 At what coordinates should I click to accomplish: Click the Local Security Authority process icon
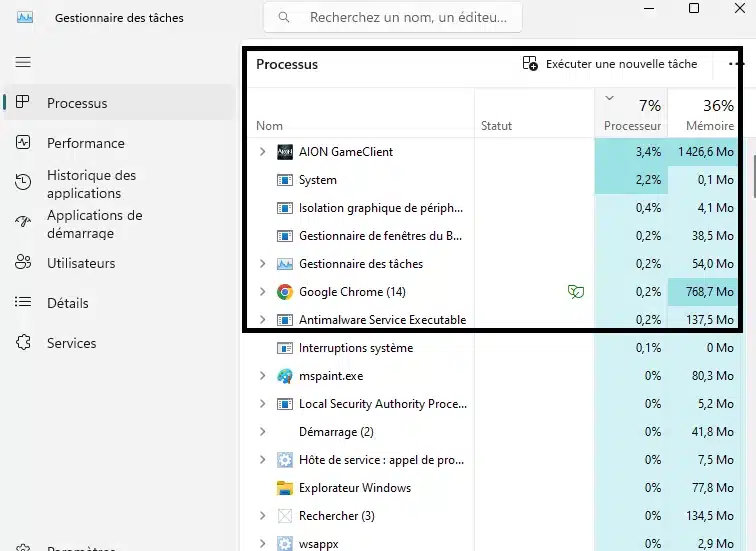point(285,404)
